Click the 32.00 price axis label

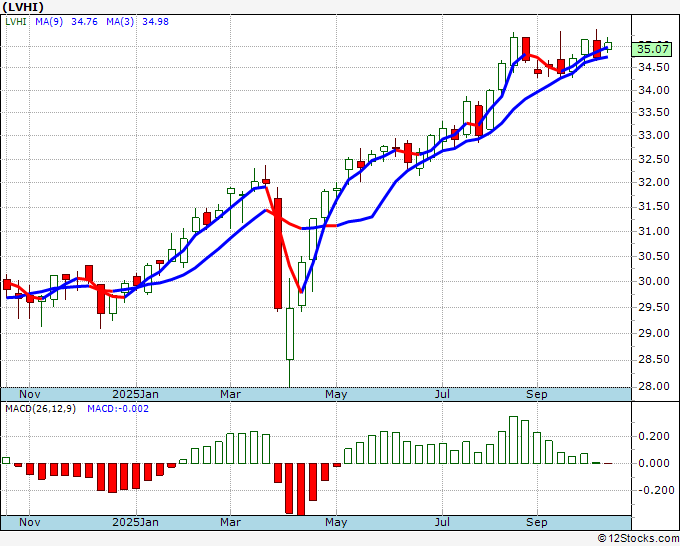tap(654, 182)
